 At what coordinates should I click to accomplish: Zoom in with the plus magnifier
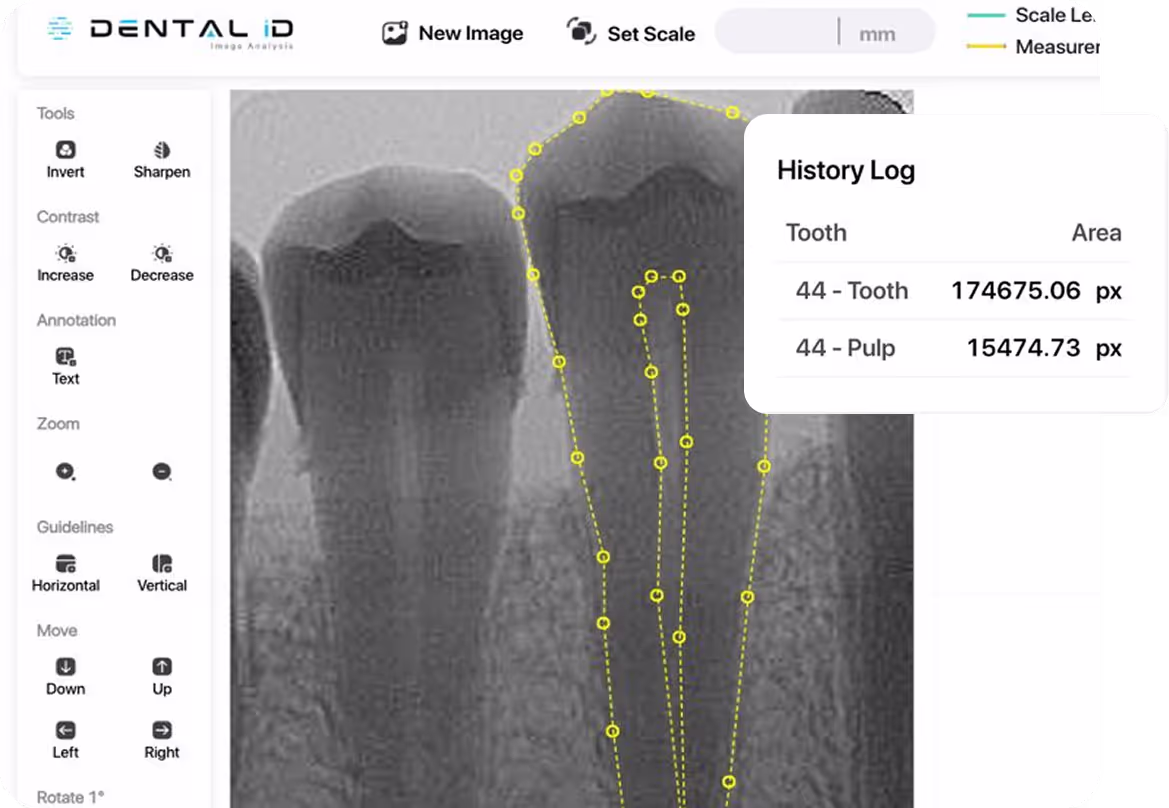point(66,471)
